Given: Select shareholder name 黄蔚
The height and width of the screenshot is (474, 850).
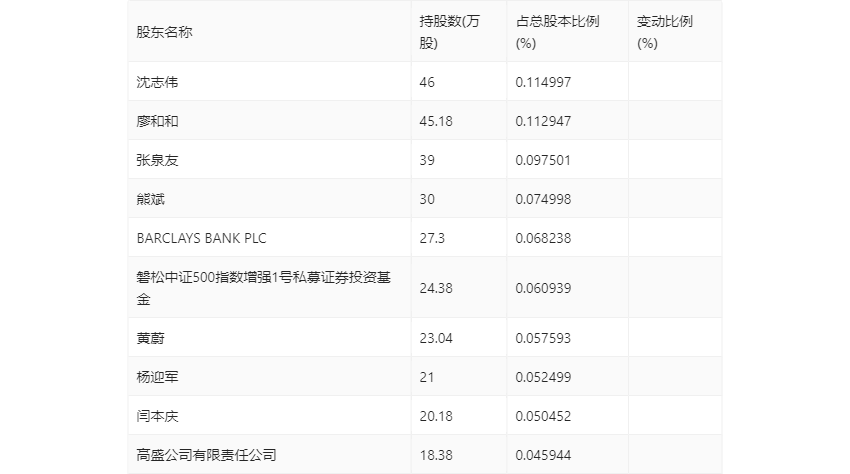Looking at the screenshot, I should [150, 338].
